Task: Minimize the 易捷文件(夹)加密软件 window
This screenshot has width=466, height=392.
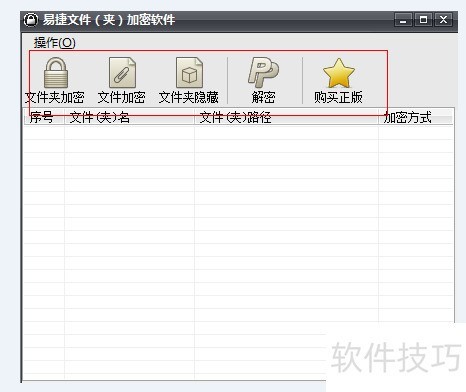Action: (x=403, y=20)
